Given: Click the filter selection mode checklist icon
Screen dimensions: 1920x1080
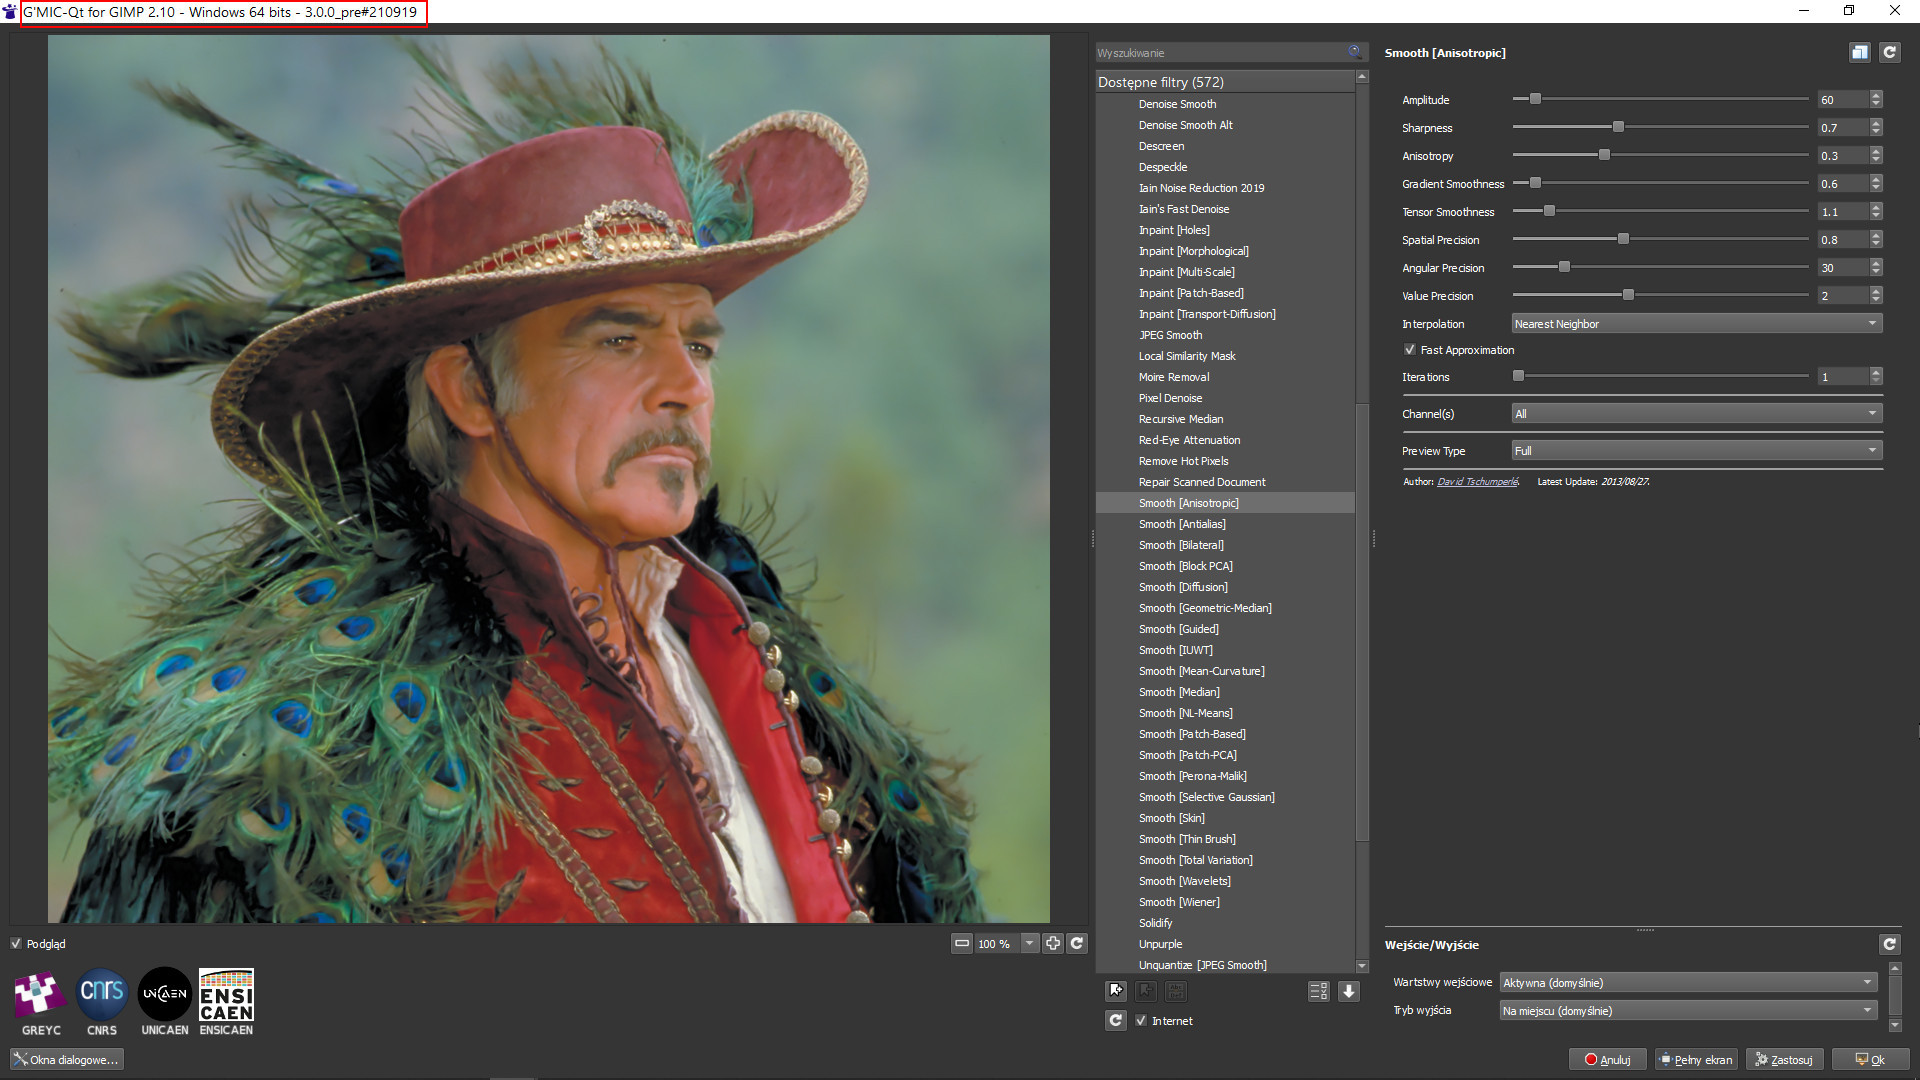Looking at the screenshot, I should tap(1318, 991).
